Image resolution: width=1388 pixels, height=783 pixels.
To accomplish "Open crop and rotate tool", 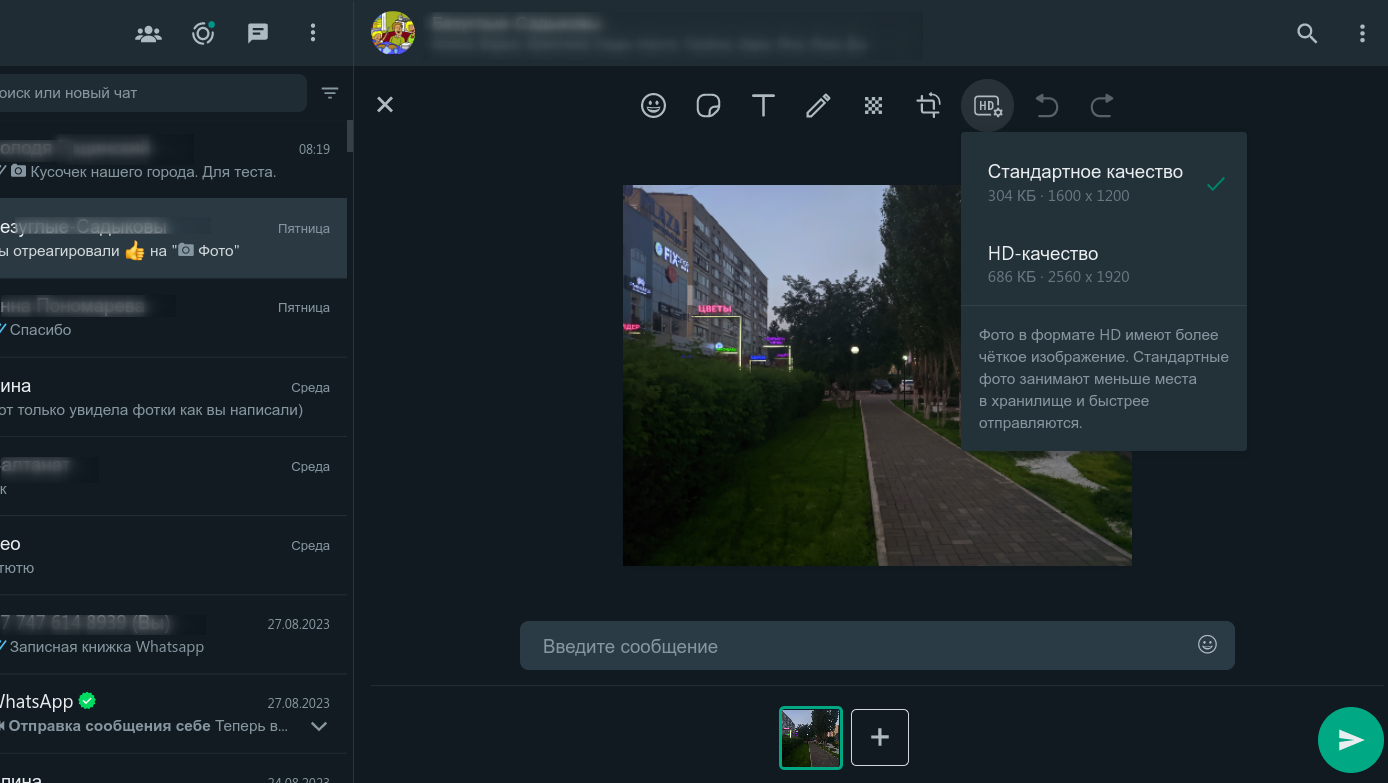I will click(x=929, y=105).
